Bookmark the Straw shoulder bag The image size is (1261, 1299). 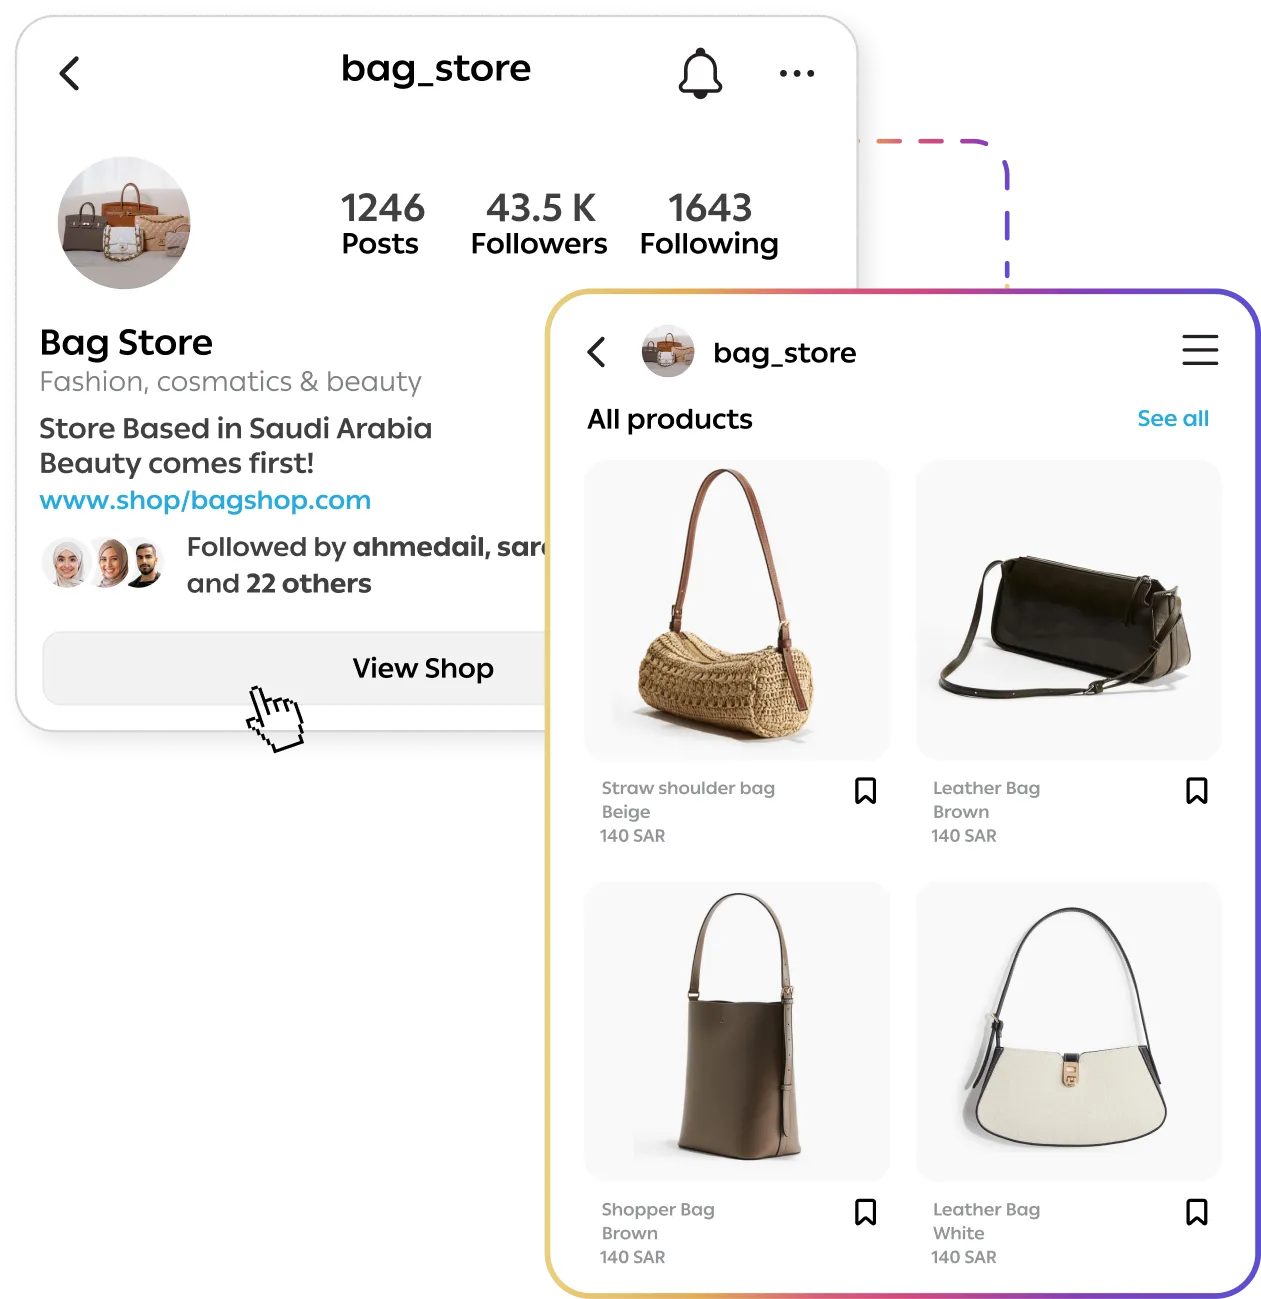tap(866, 791)
